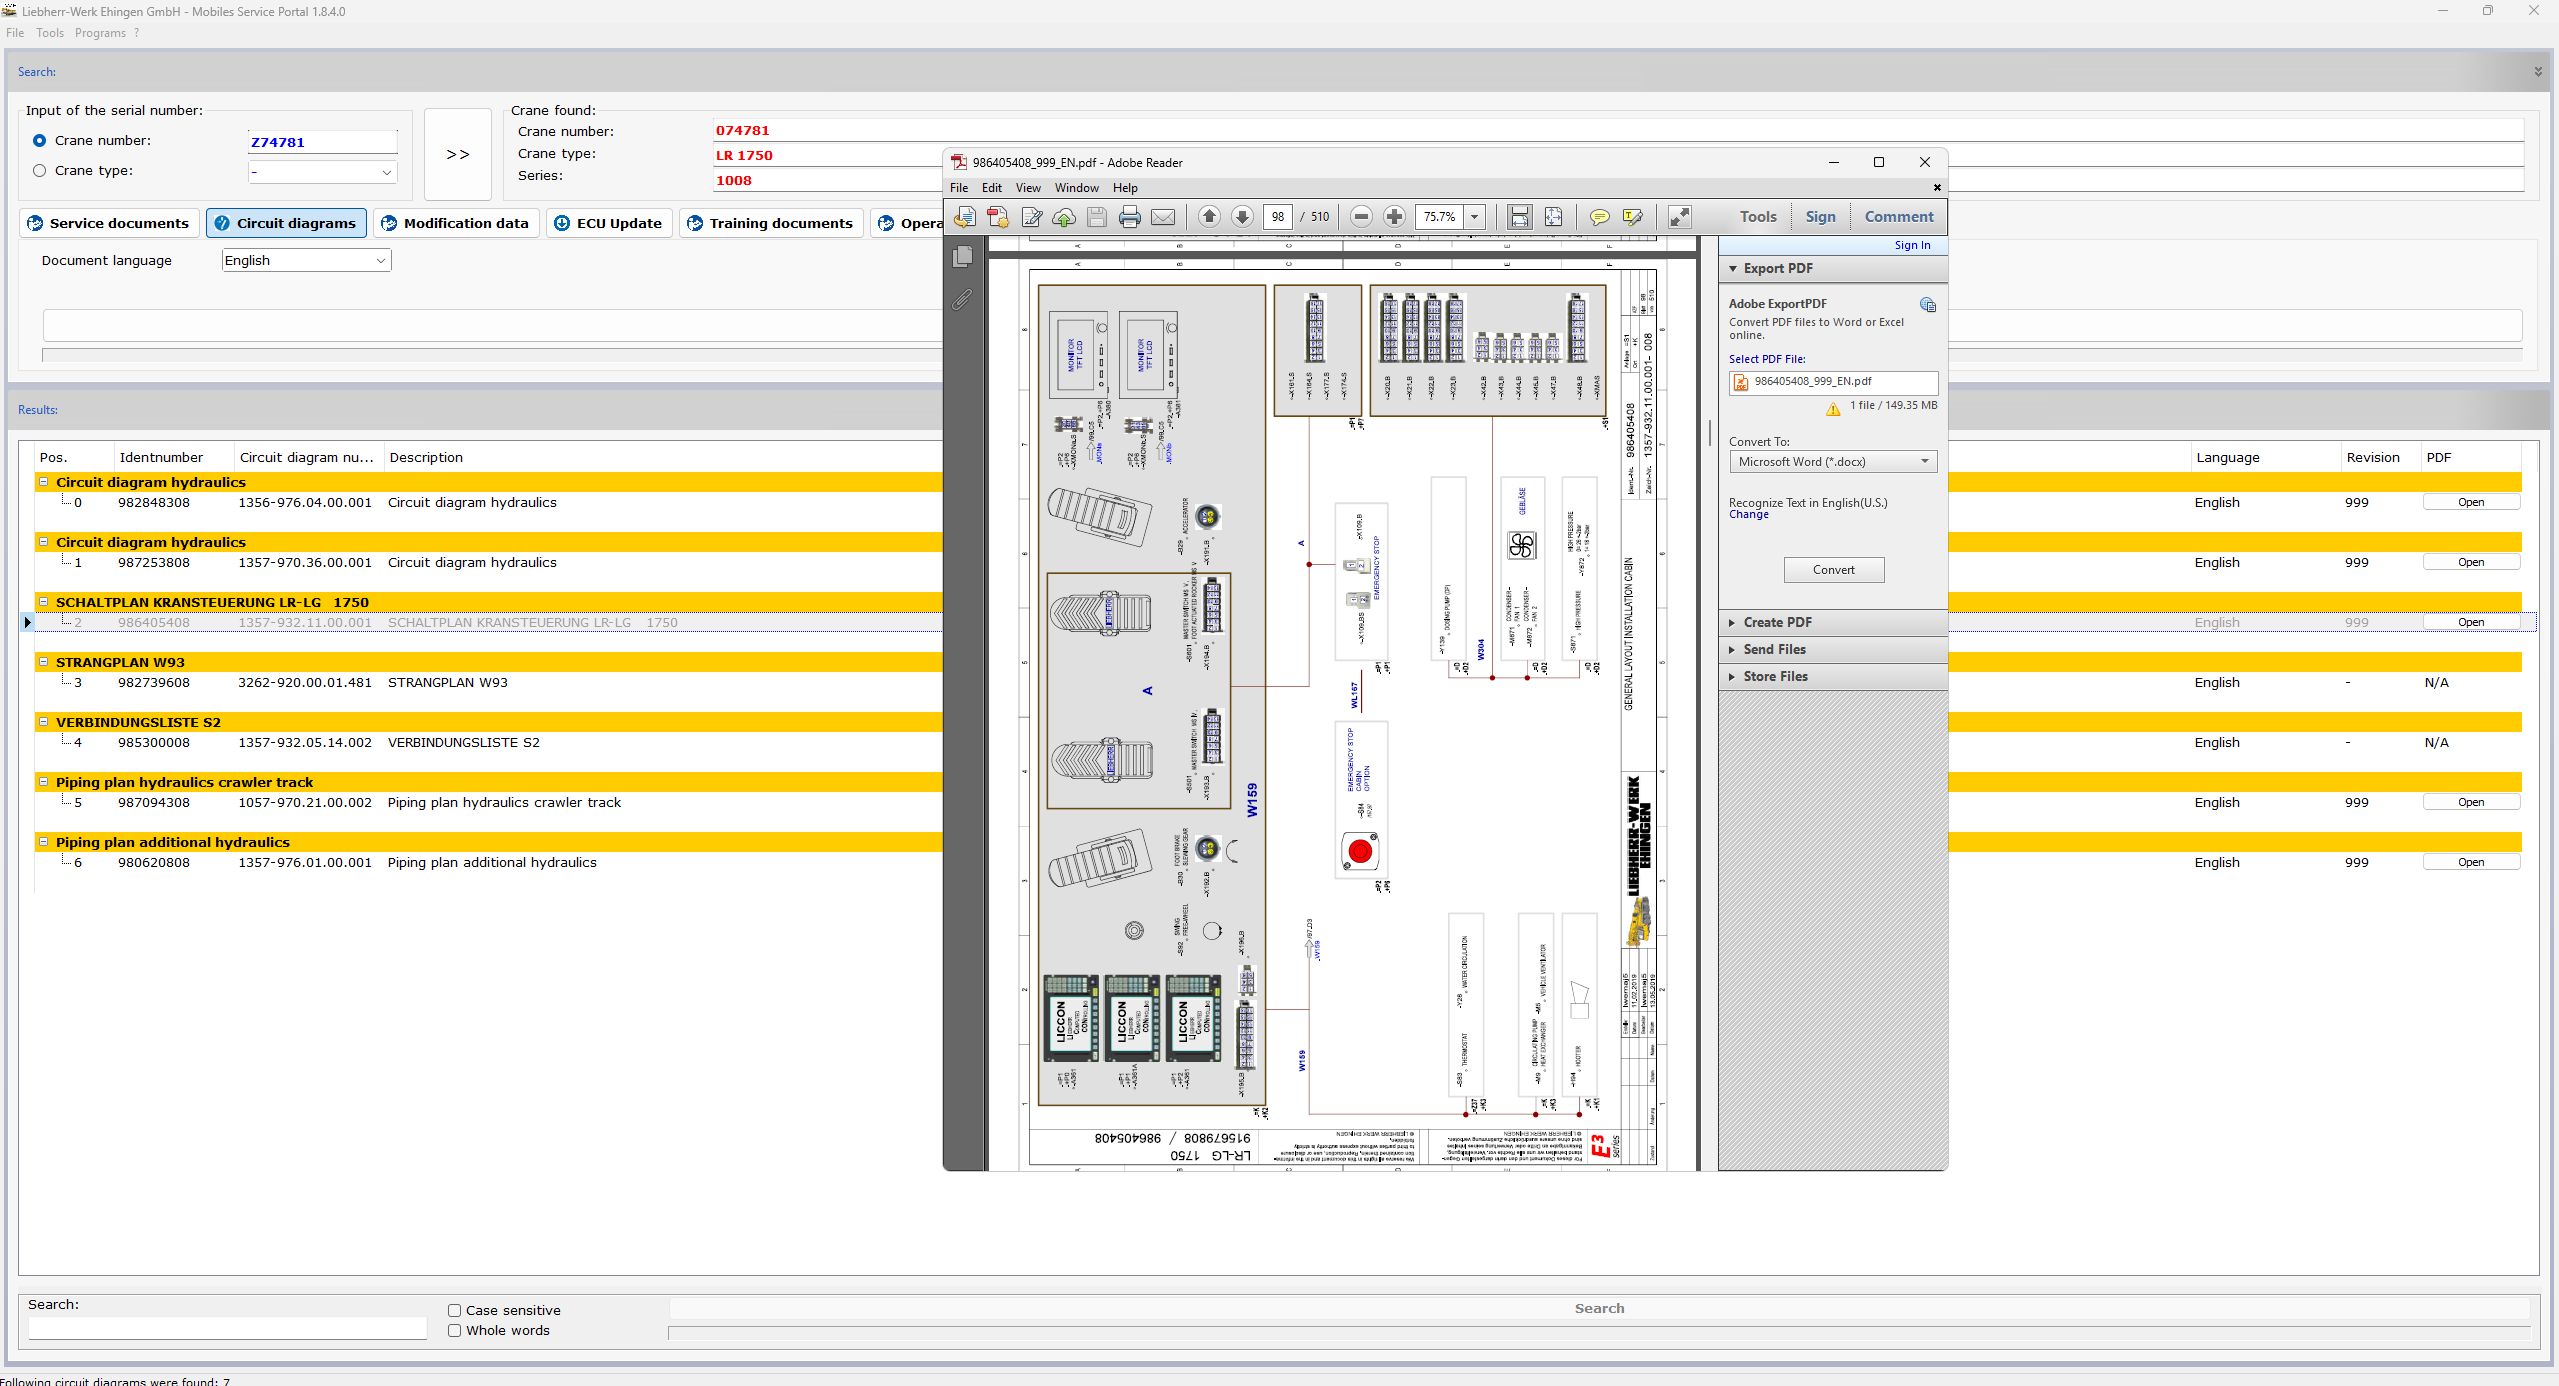Open the zoom percentage selector
This screenshot has width=2559, height=1386.
(x=1473, y=217)
